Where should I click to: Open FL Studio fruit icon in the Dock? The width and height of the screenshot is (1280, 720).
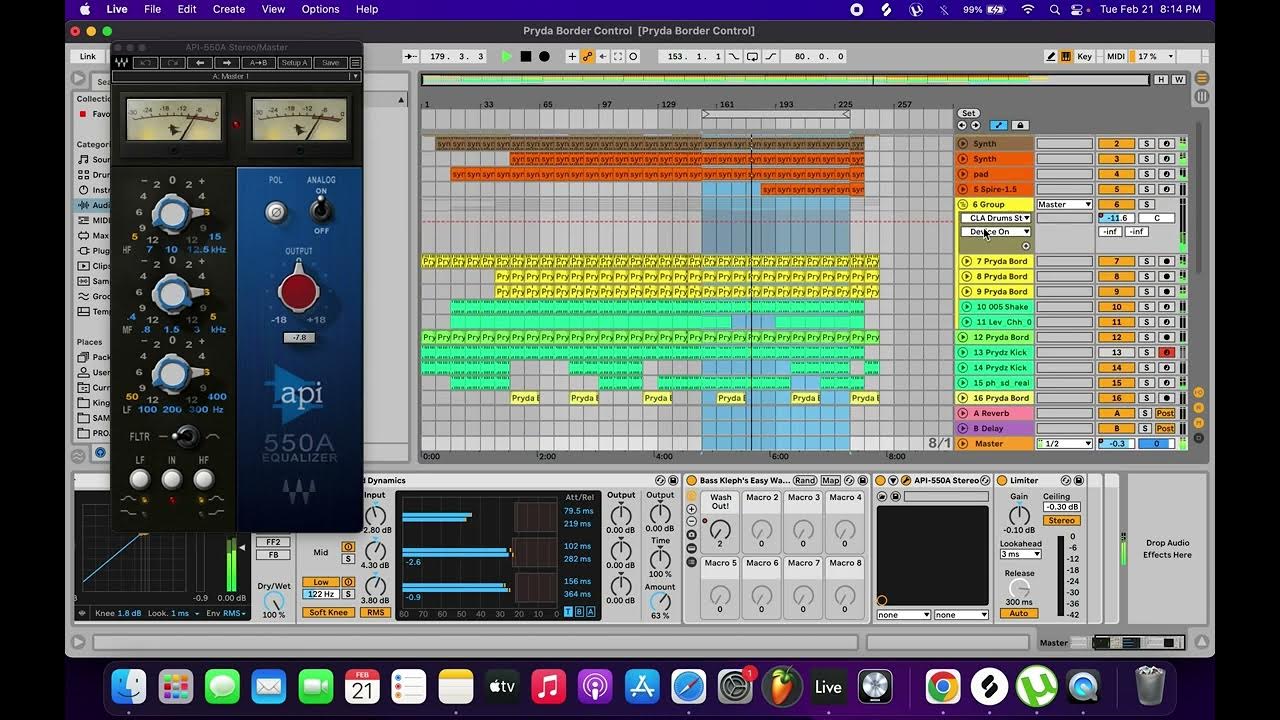tap(782, 687)
